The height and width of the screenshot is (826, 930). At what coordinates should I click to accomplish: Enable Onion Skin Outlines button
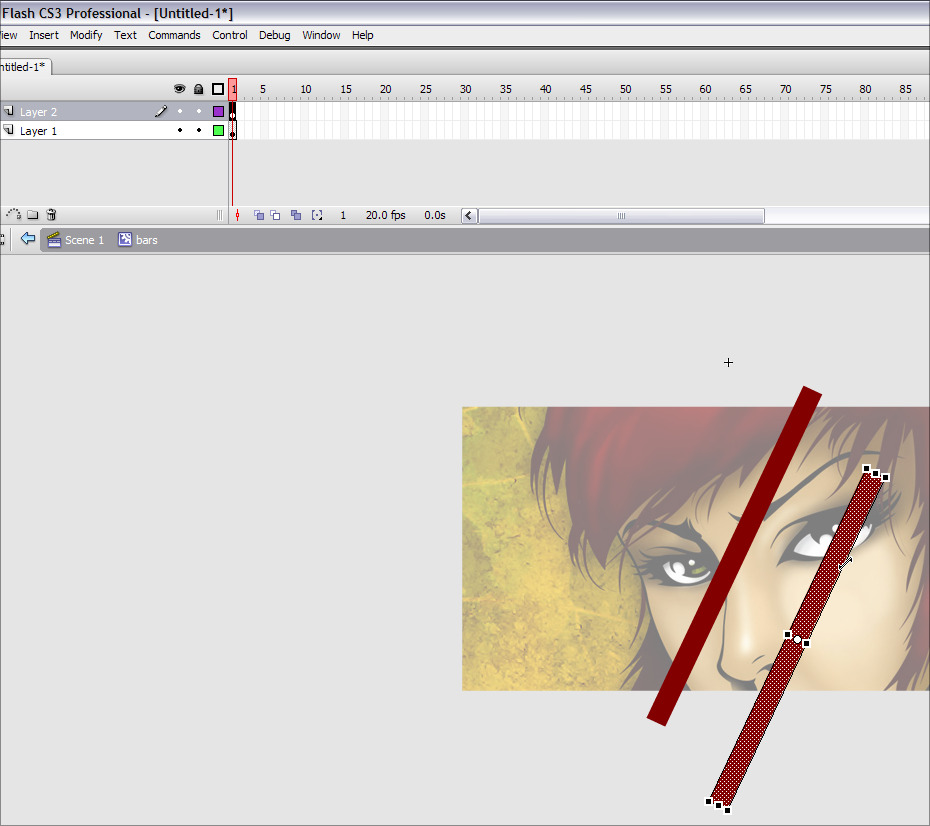[x=276, y=215]
